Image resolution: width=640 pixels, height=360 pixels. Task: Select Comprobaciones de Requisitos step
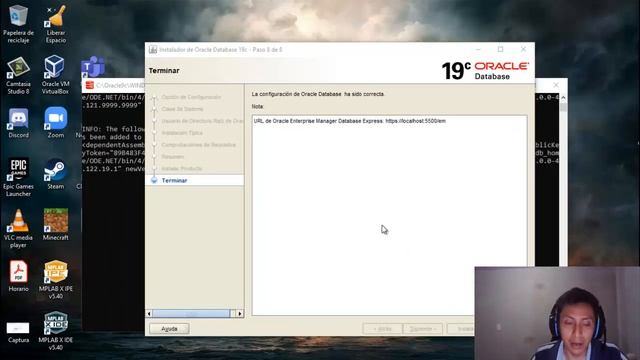coord(198,145)
